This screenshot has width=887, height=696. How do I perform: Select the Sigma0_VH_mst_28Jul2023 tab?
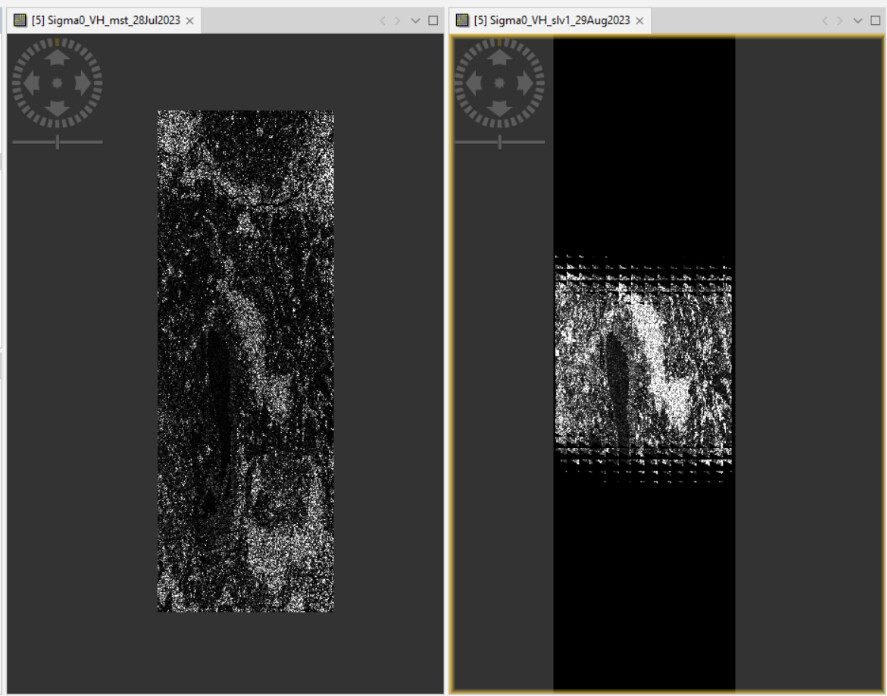tap(103, 21)
